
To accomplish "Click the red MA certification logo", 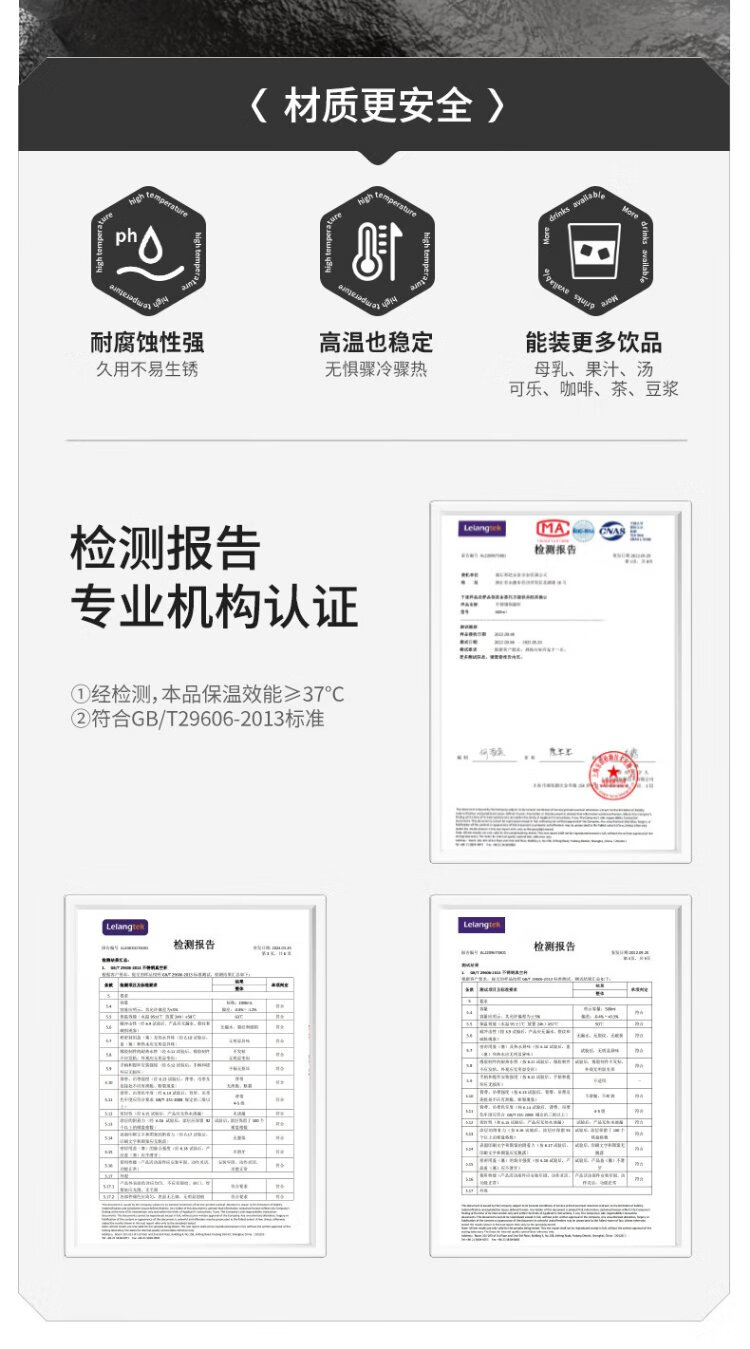I will [553, 529].
